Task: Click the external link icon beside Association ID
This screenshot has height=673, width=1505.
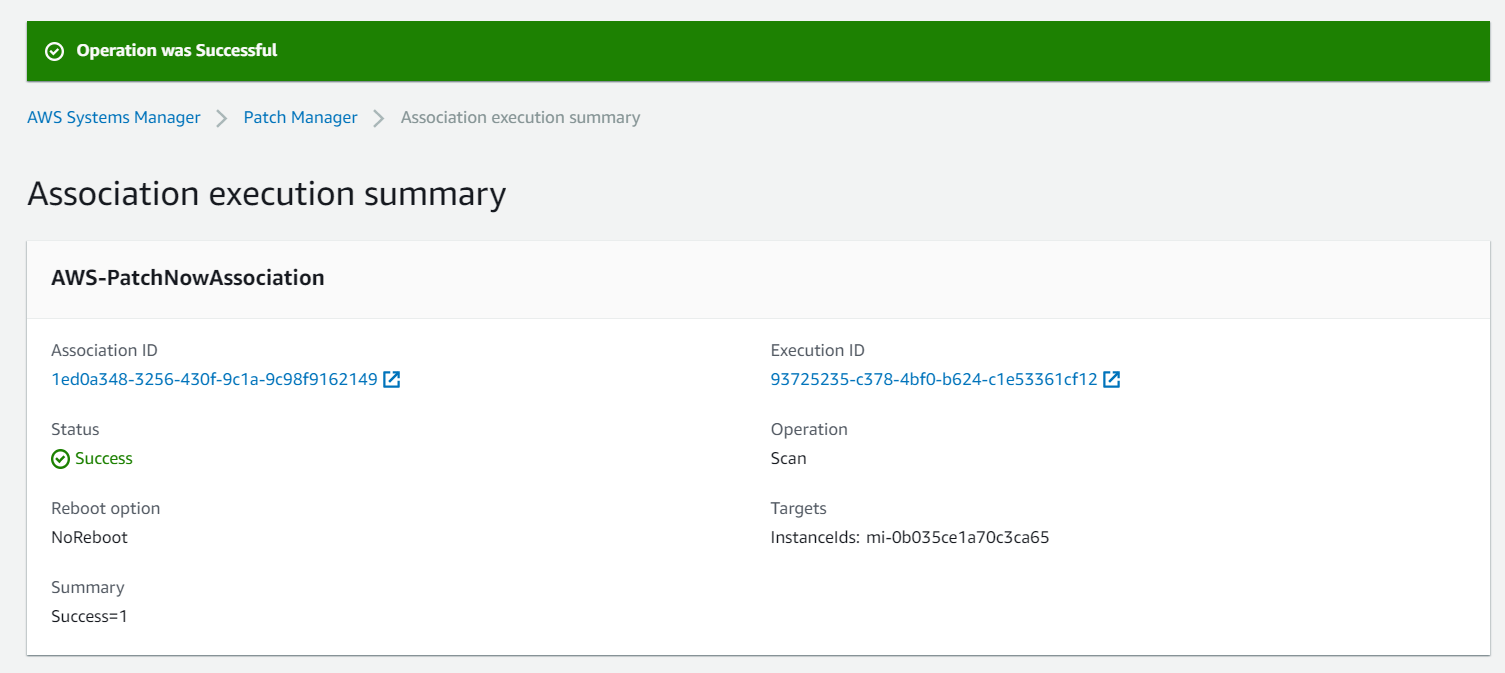Action: (x=392, y=379)
